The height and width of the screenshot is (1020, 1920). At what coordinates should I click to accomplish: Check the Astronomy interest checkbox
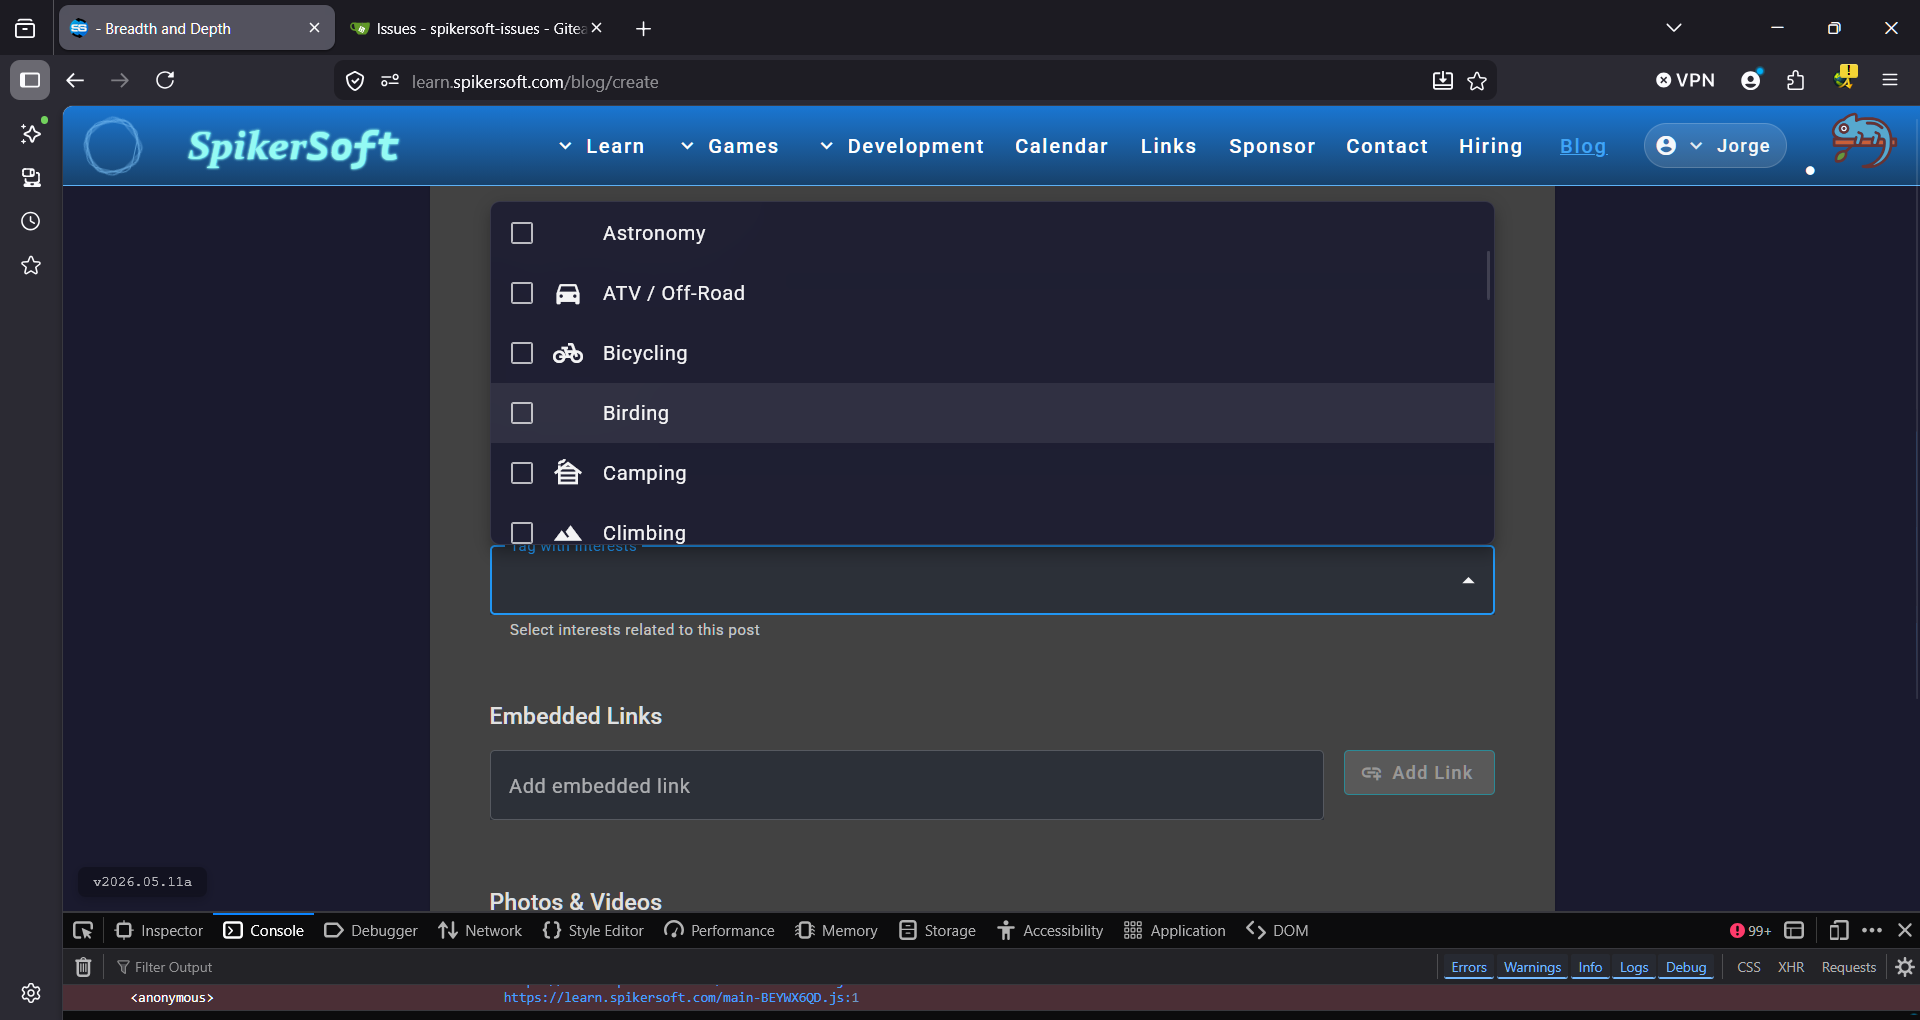pos(522,233)
